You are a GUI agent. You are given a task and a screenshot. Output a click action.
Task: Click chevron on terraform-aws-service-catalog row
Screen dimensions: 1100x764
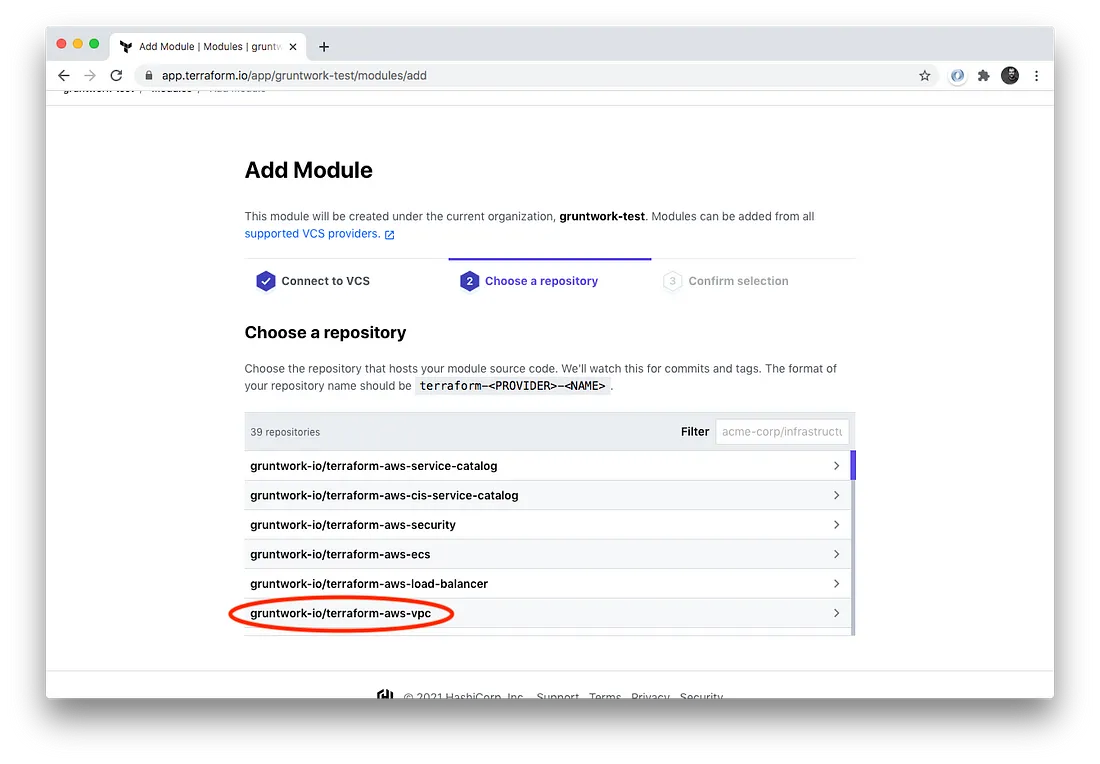pos(836,466)
